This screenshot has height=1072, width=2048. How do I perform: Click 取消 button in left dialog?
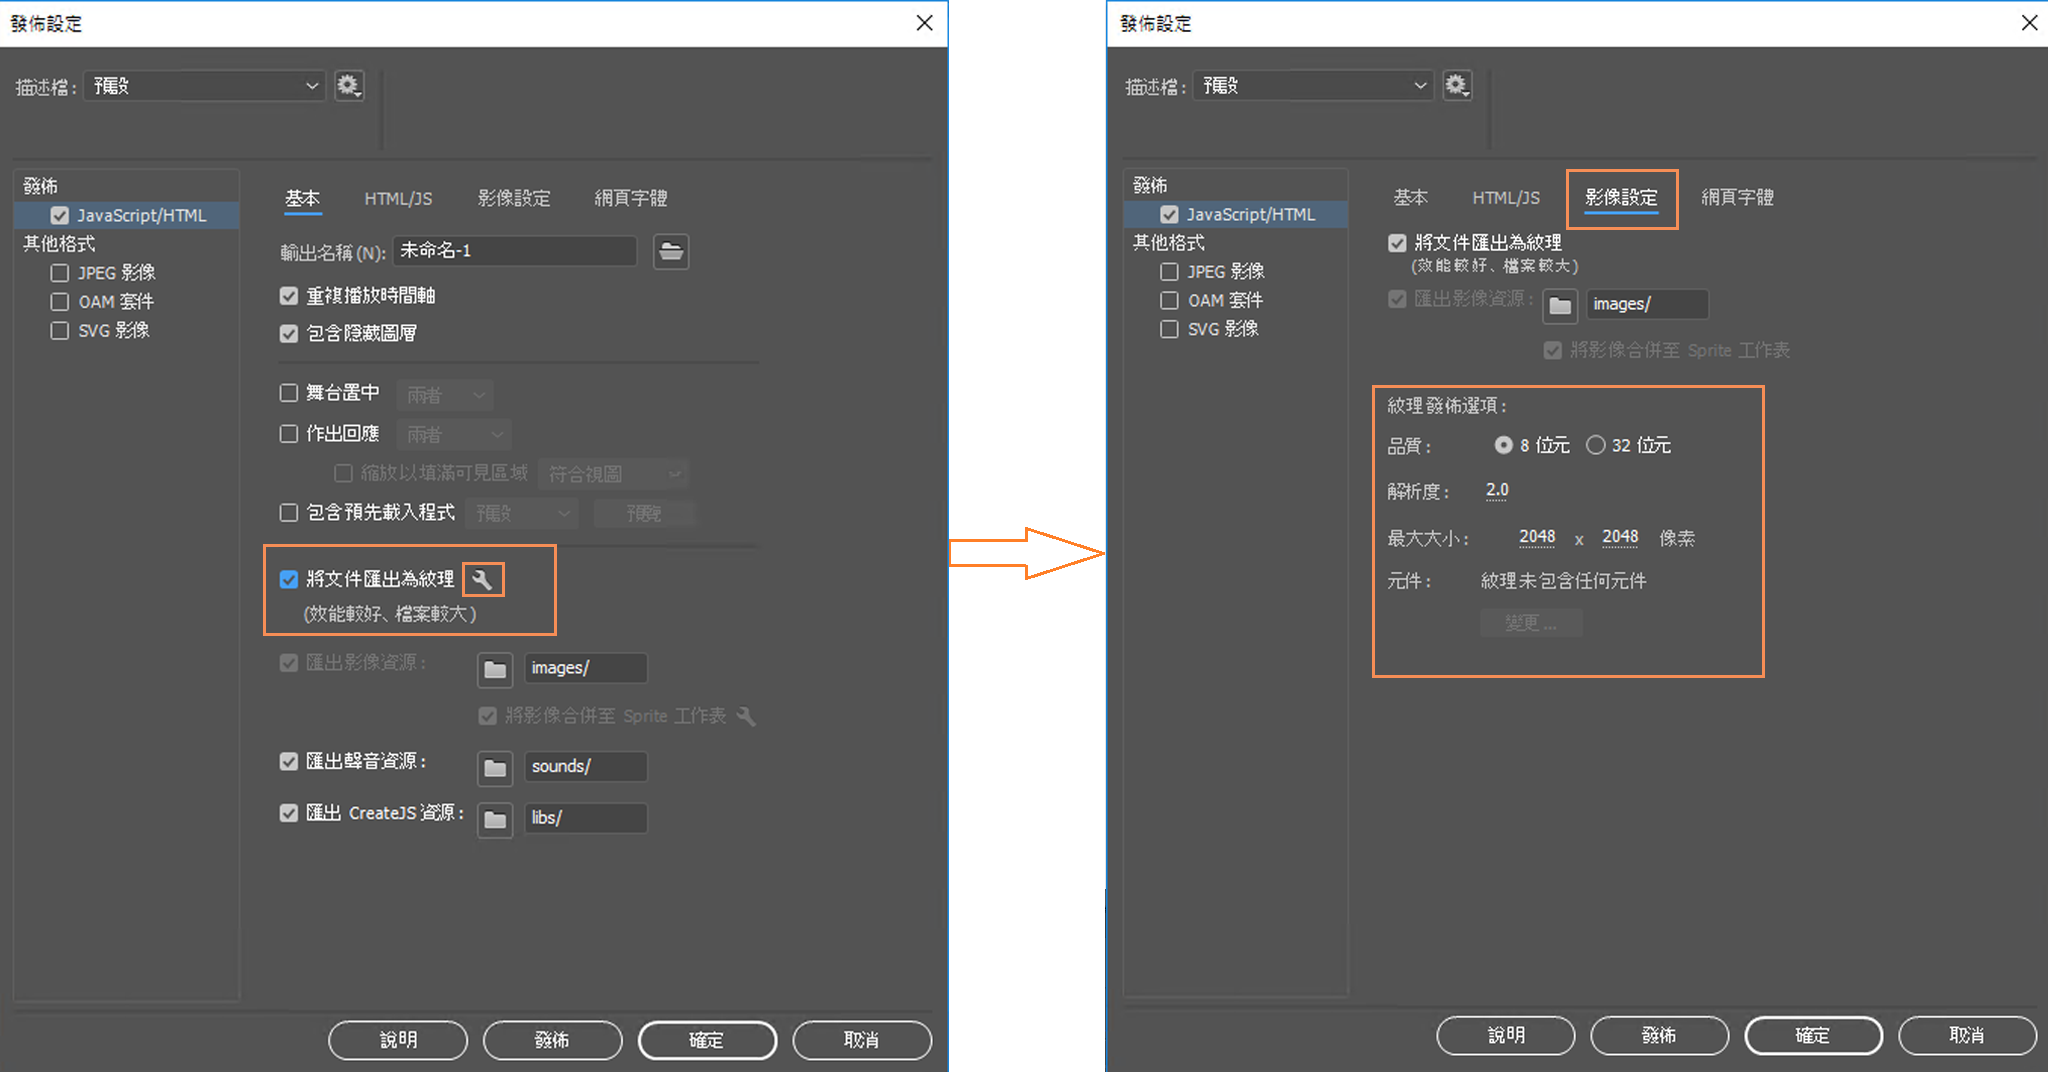[862, 1040]
